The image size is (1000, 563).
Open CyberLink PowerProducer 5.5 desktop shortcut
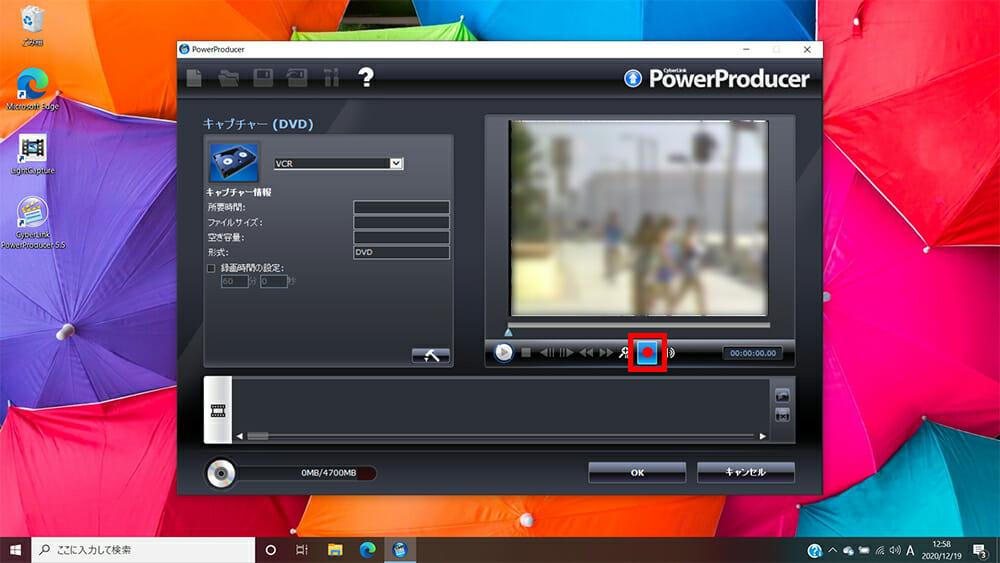pyautogui.click(x=33, y=223)
